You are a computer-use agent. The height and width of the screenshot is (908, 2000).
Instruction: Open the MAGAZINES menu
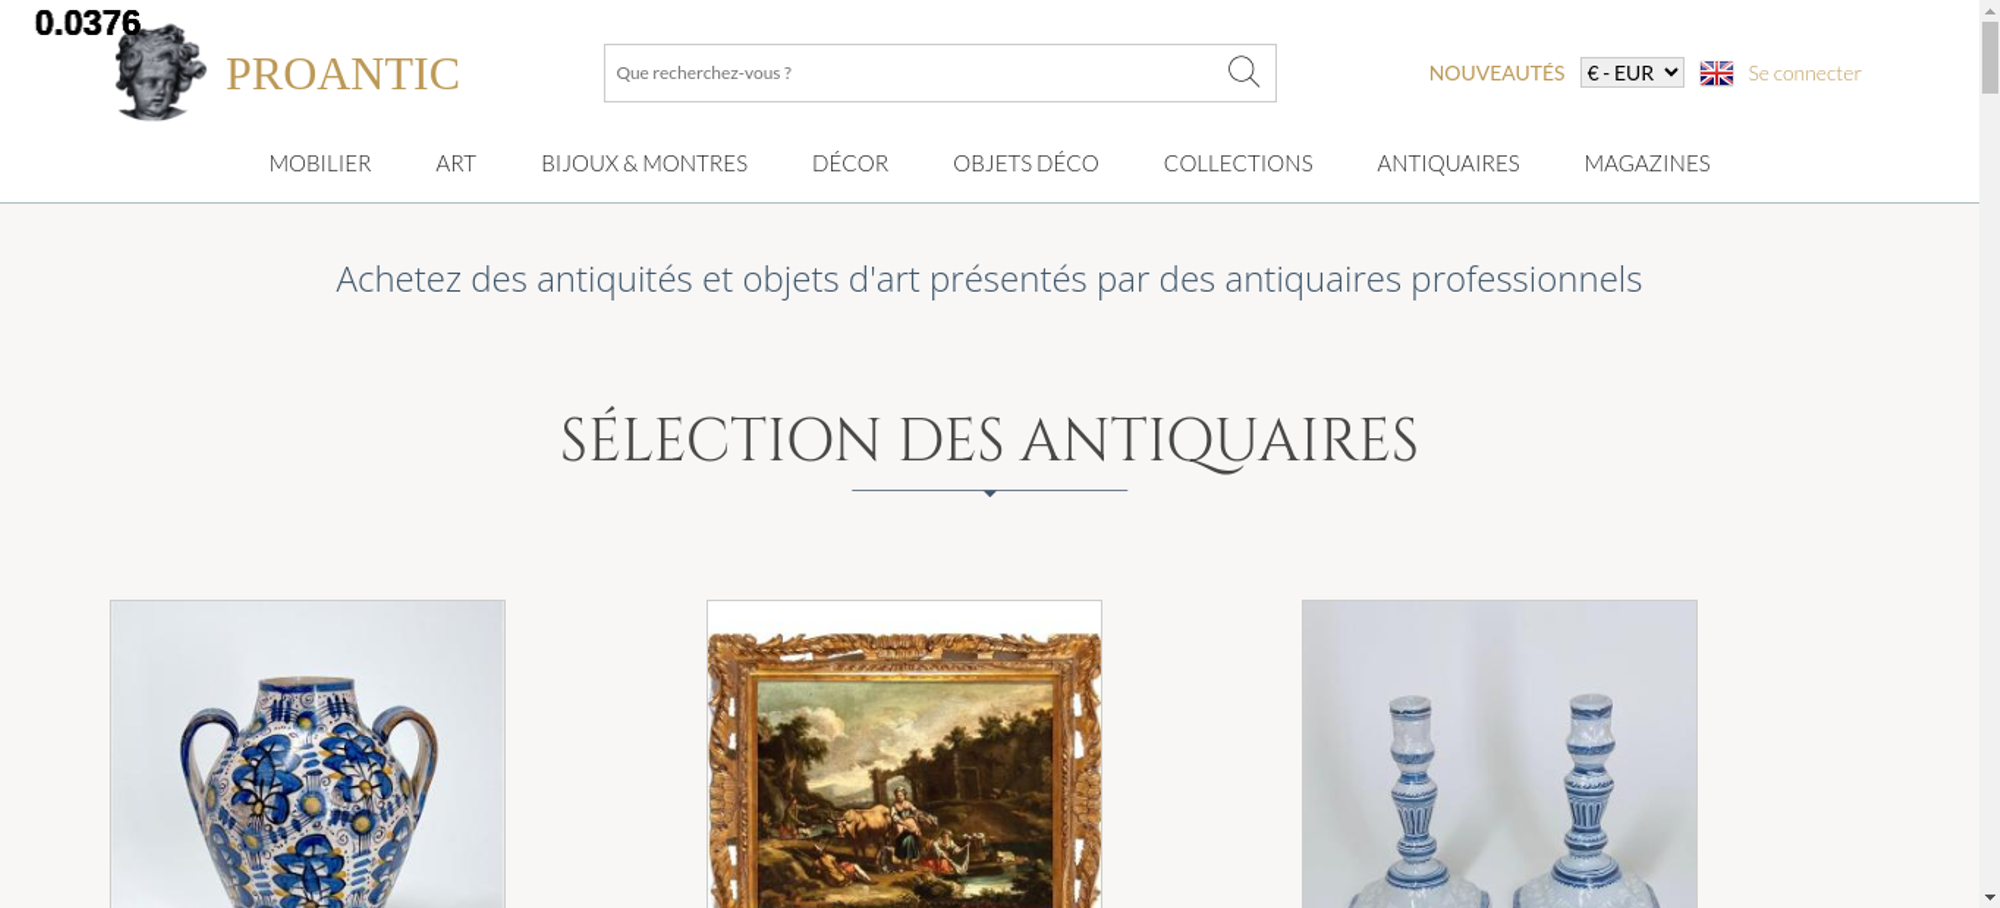tap(1647, 163)
